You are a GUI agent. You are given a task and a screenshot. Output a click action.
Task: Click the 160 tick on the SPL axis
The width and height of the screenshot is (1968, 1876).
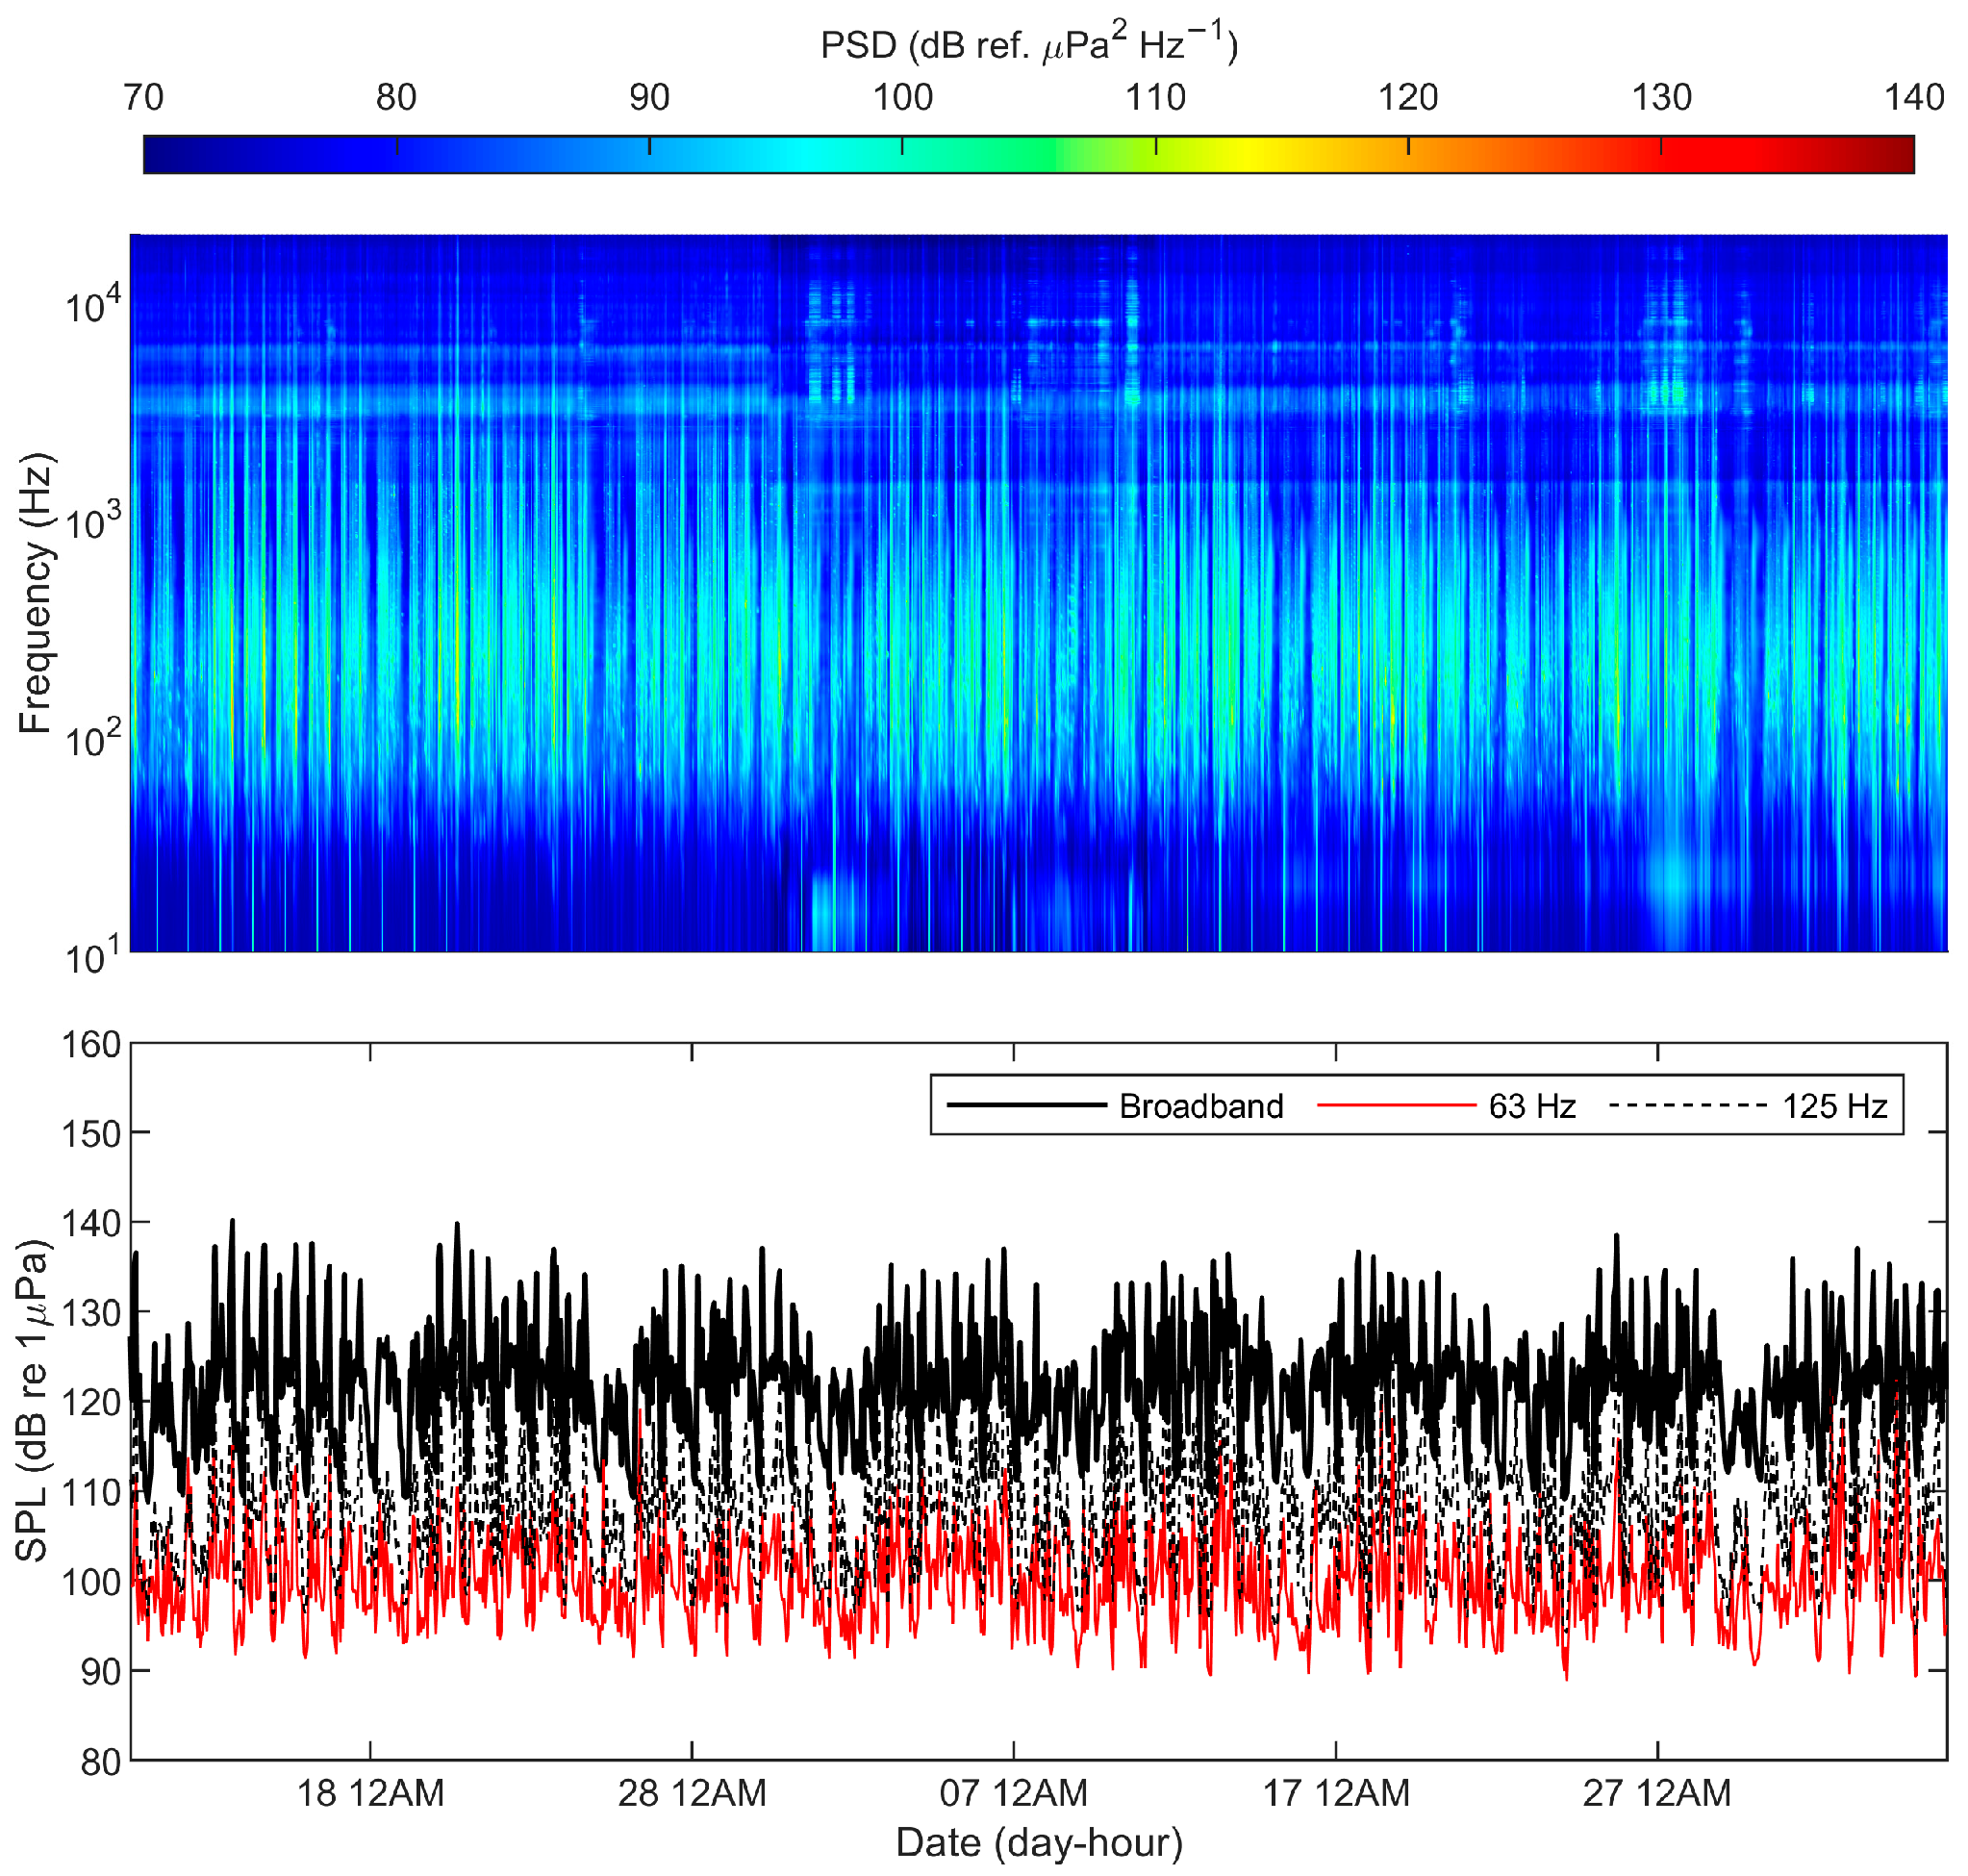pos(91,1044)
